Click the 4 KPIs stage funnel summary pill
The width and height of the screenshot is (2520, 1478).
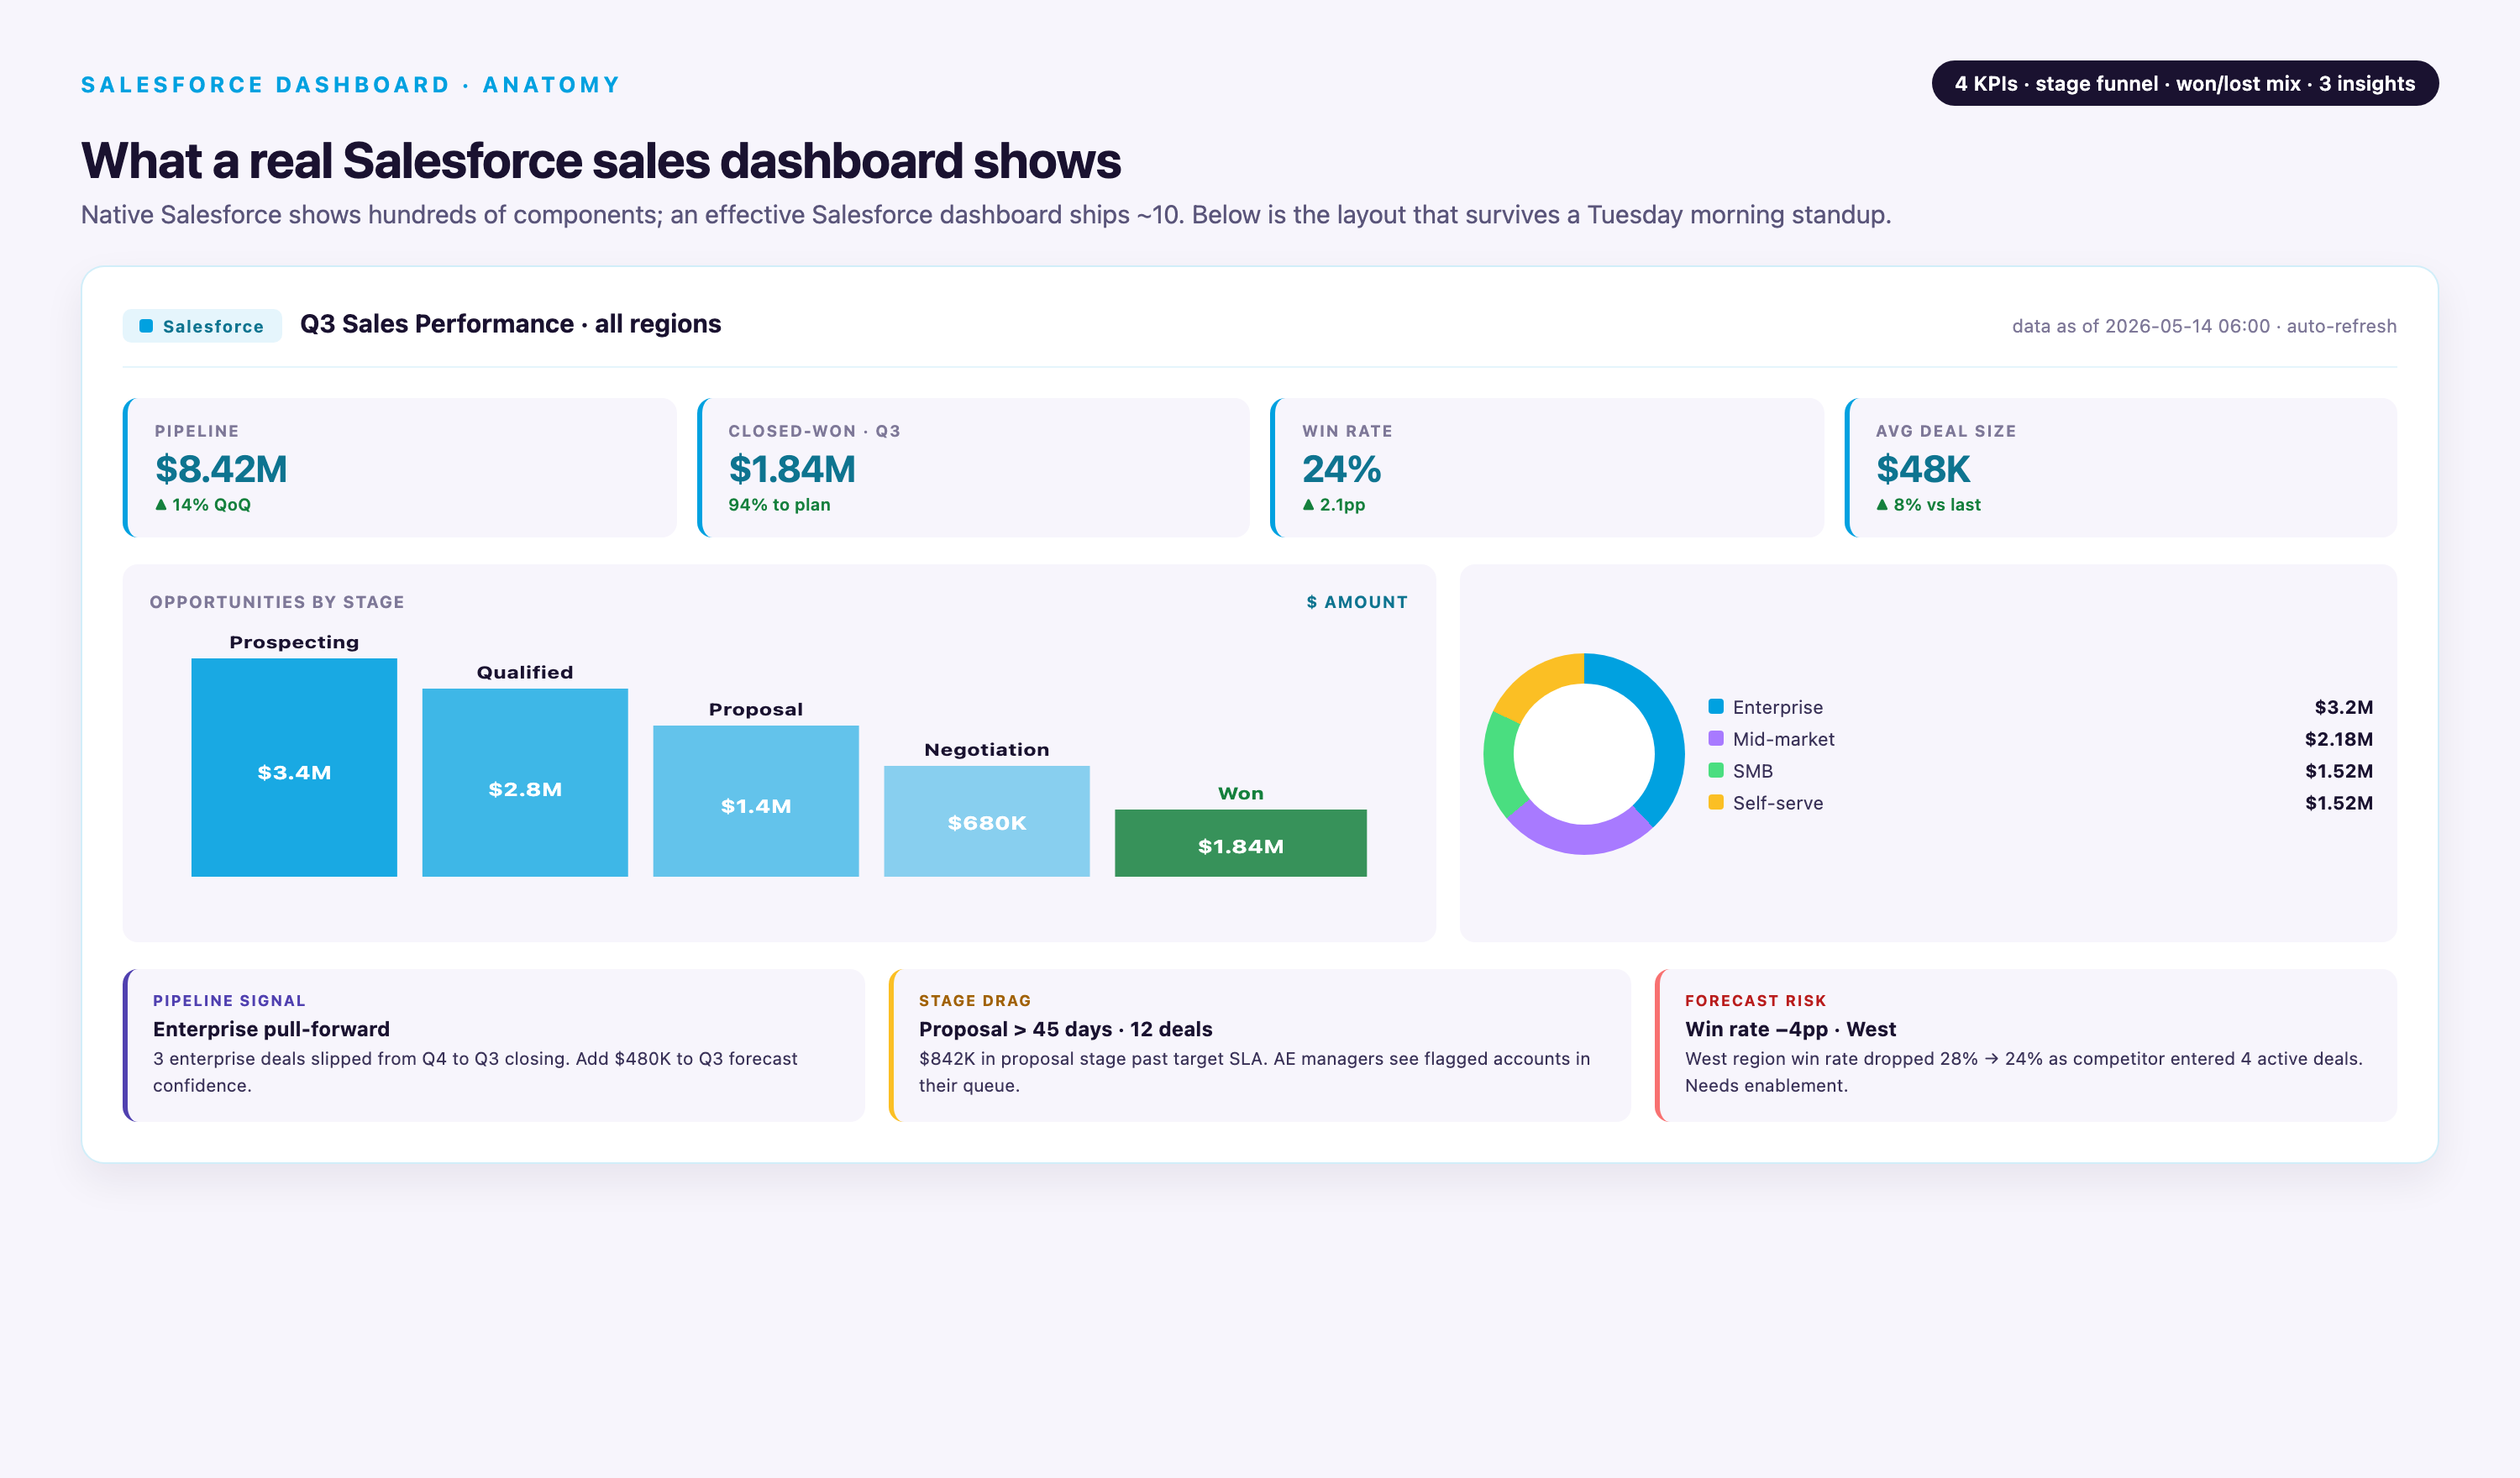(x=2185, y=83)
